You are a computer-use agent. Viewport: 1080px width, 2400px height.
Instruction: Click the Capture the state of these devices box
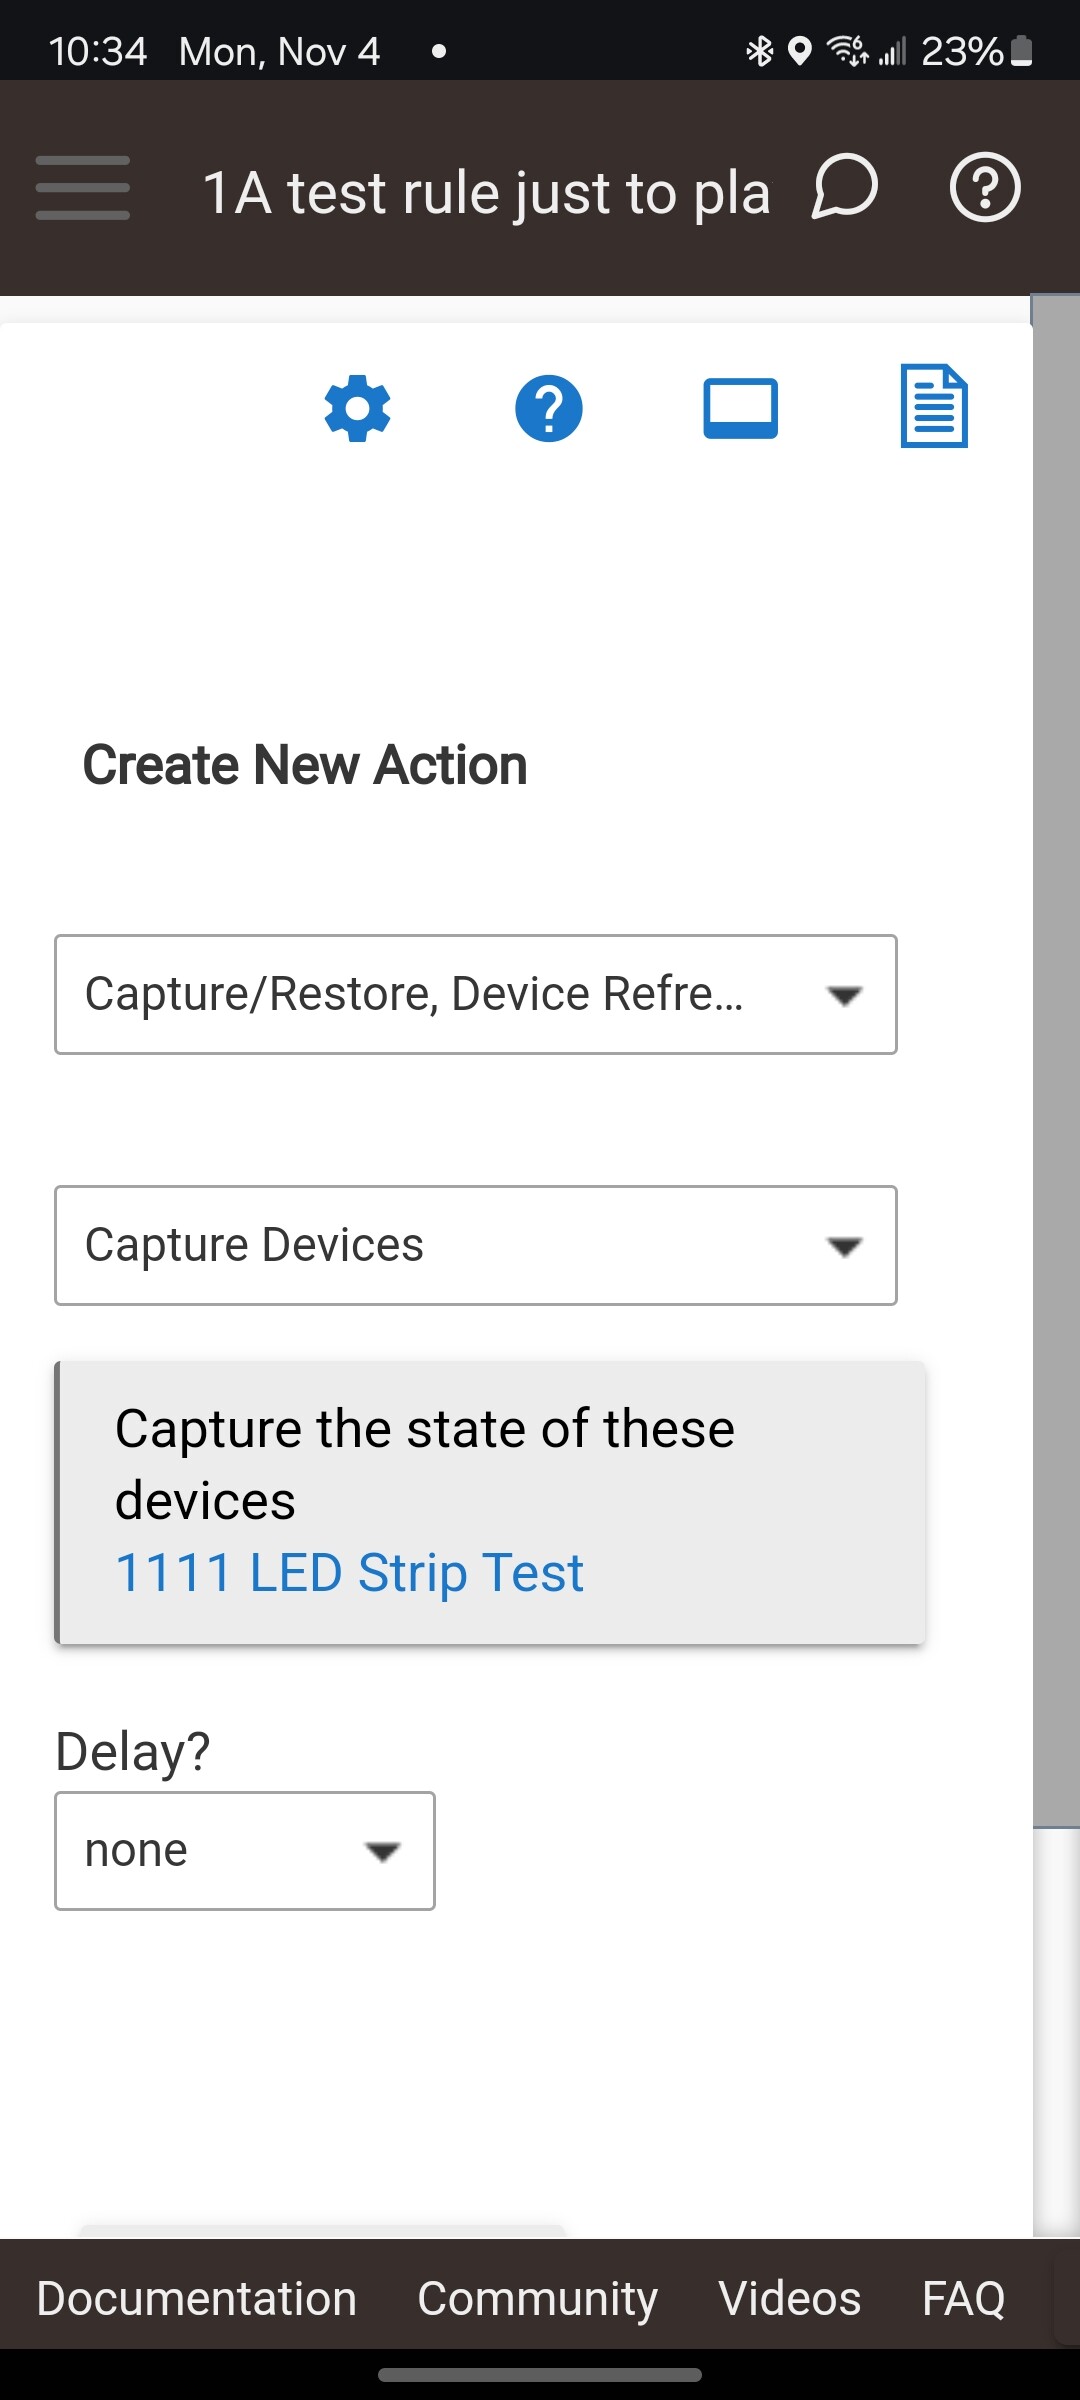pos(490,1502)
